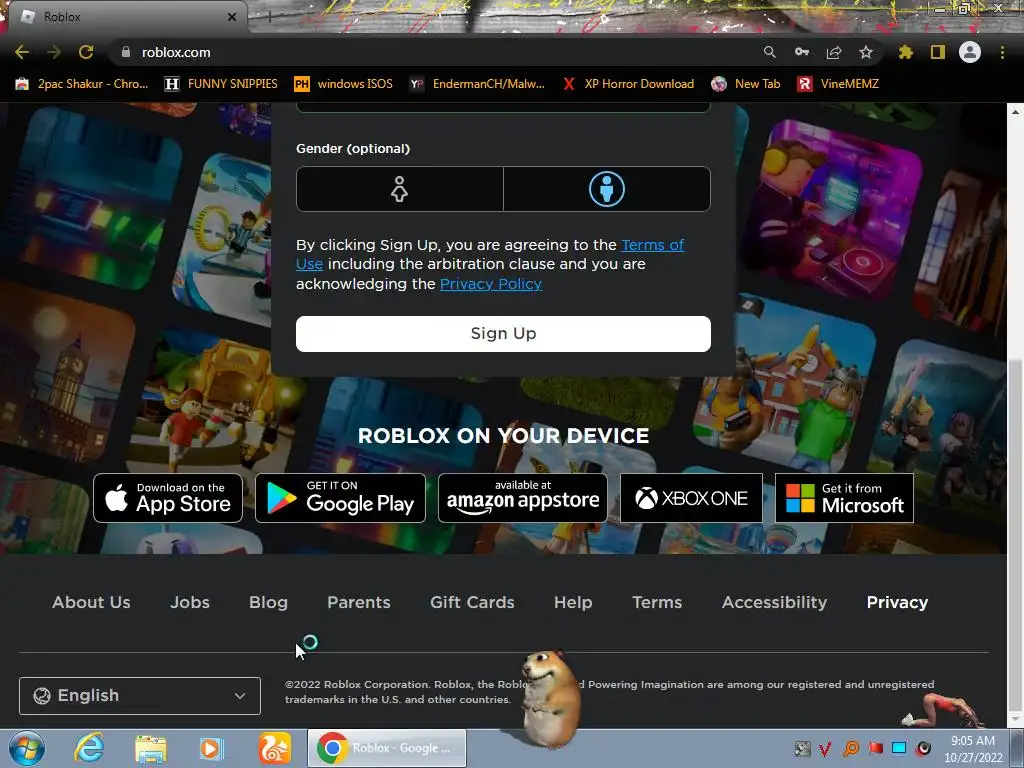Reload the Roblox page
Viewport: 1024px width, 768px height.
click(x=86, y=52)
